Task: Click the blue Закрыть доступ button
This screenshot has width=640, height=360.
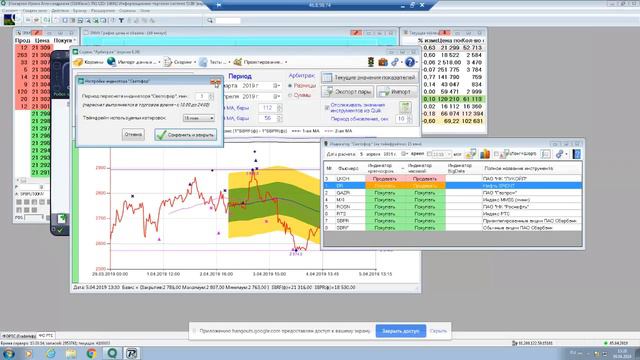Action: click(x=400, y=331)
